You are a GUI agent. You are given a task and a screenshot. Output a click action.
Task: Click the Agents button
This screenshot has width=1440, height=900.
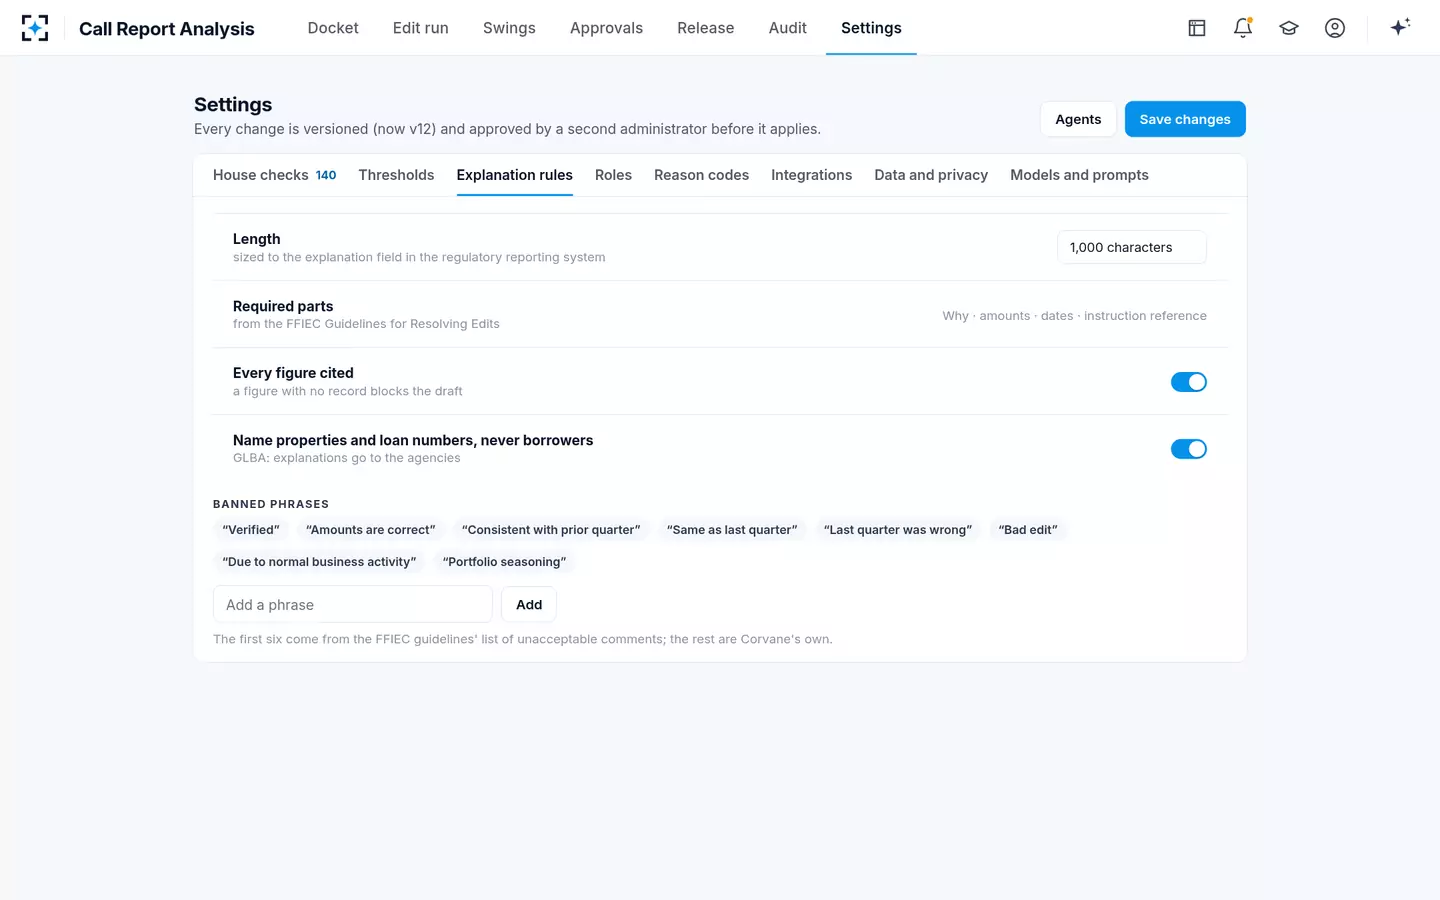click(x=1078, y=119)
